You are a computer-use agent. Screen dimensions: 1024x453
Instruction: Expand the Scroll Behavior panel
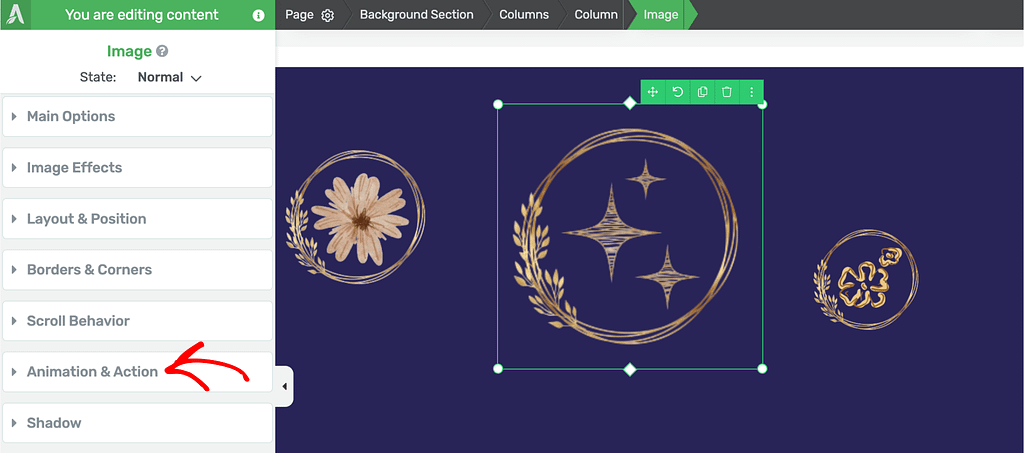click(x=137, y=321)
